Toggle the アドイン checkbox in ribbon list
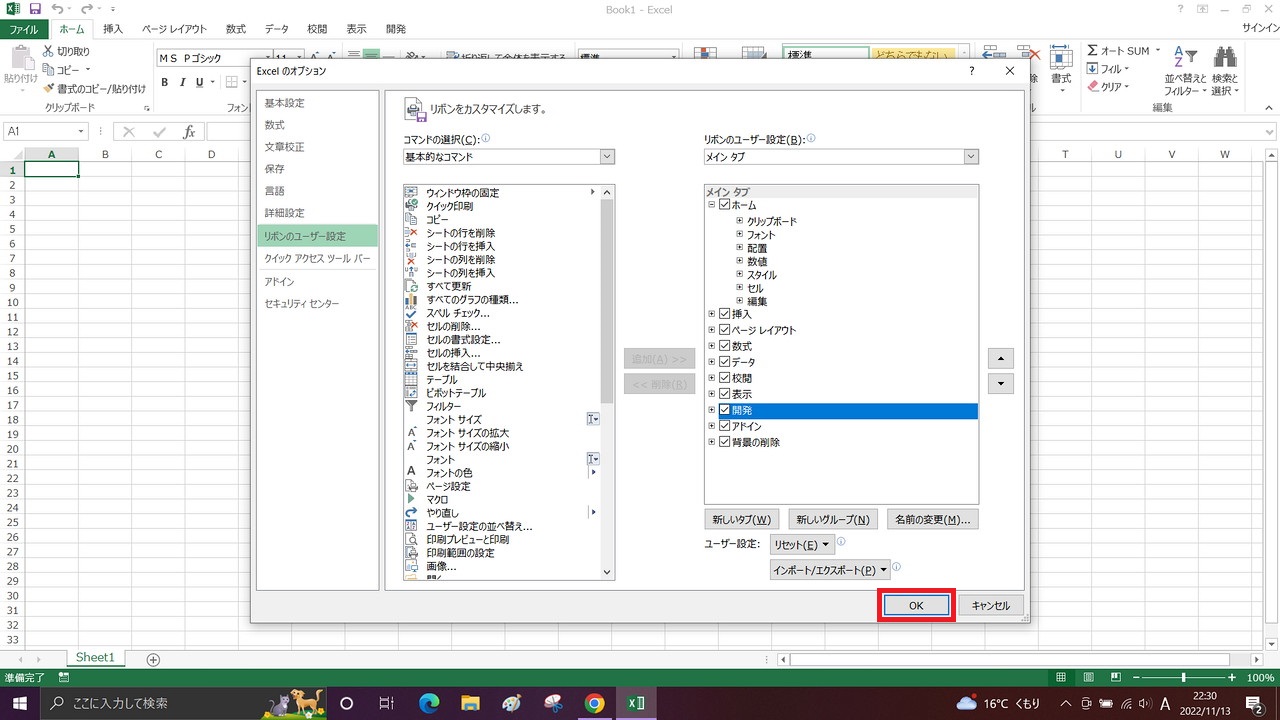This screenshot has width=1280, height=720. coord(725,426)
